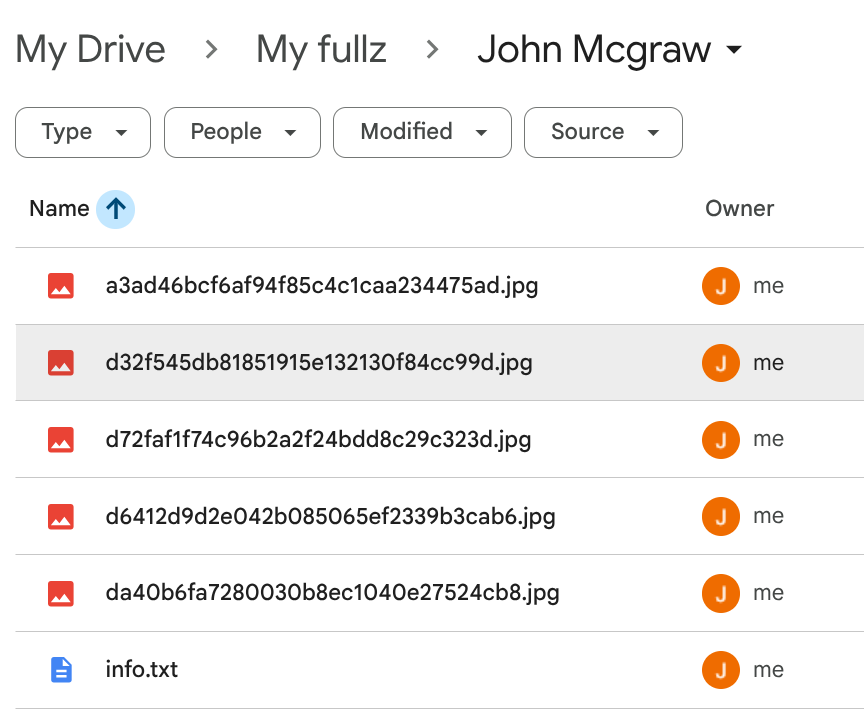This screenshot has height=728, width=864.
Task: Select file da40b6fa7280030b8ec1040e27524cb8.jpg
Action: click(x=333, y=594)
